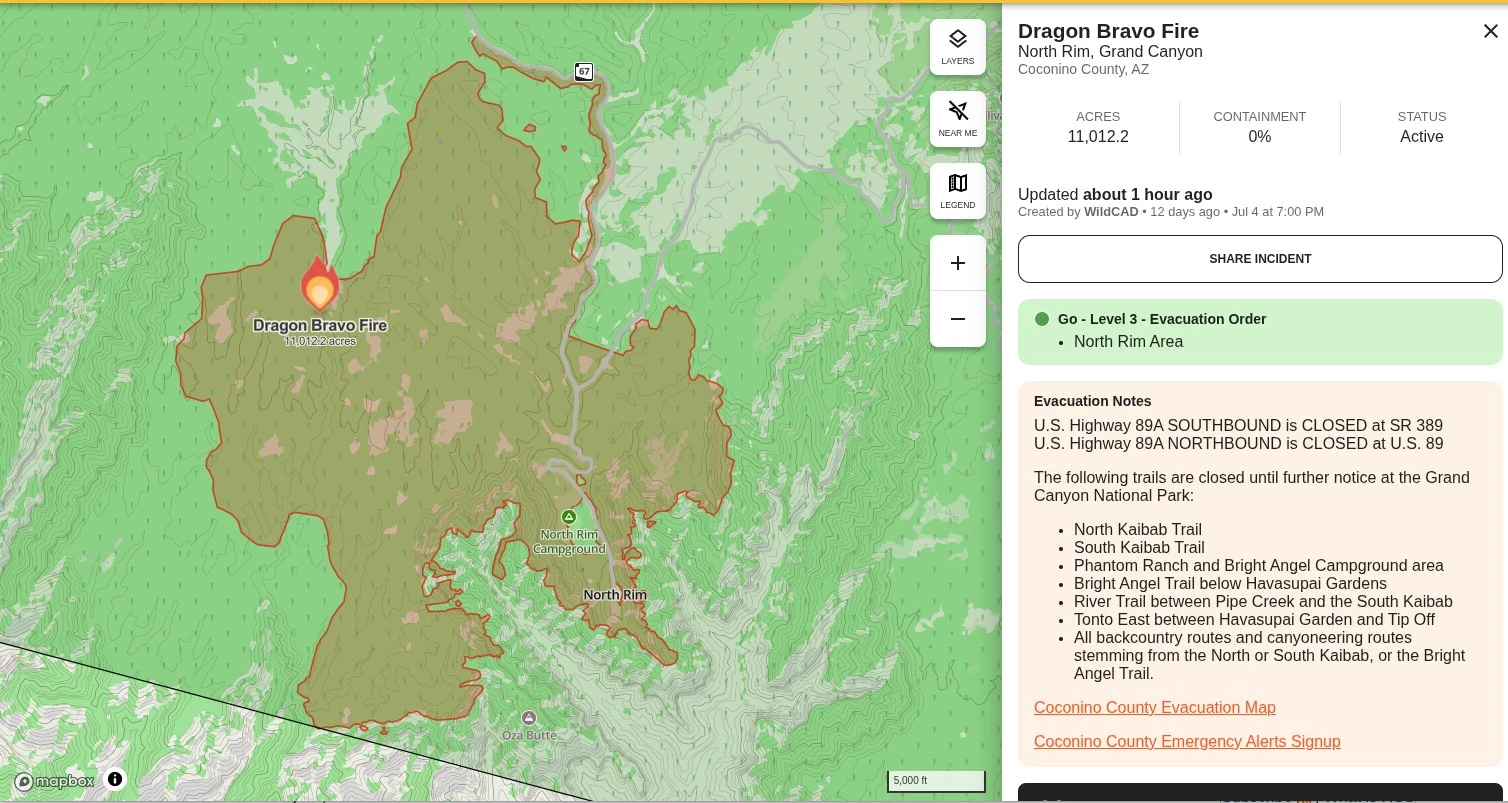Share the incident via Share Incident button

coord(1260,259)
